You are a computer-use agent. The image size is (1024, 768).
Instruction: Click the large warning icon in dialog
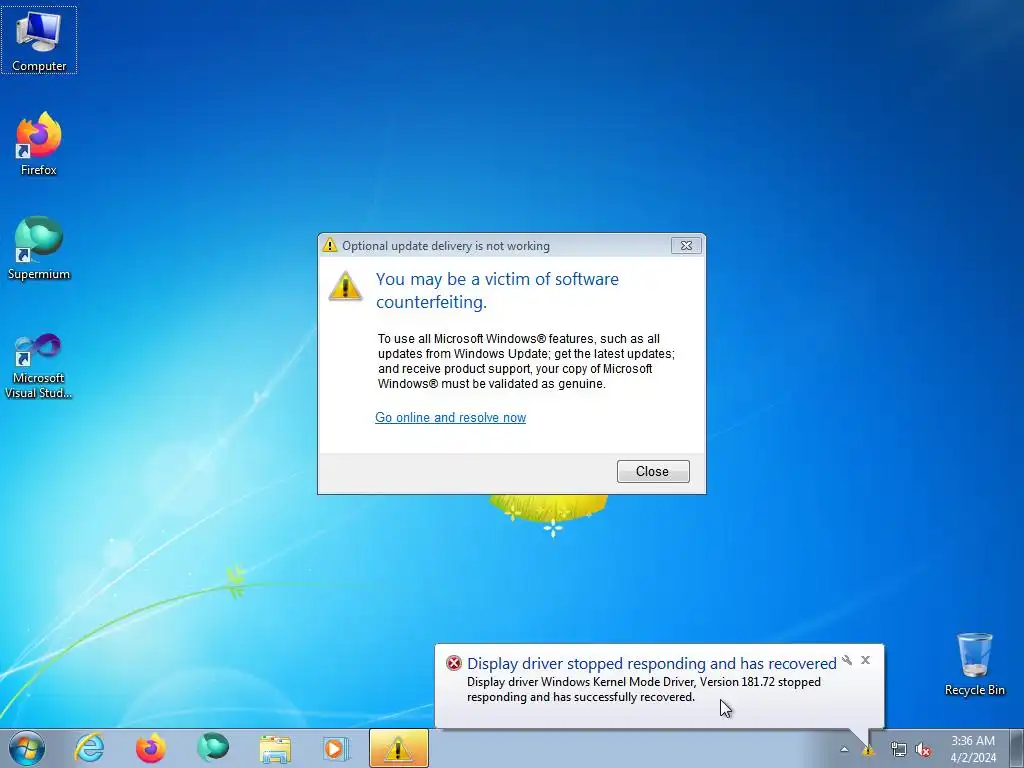pyautogui.click(x=345, y=286)
